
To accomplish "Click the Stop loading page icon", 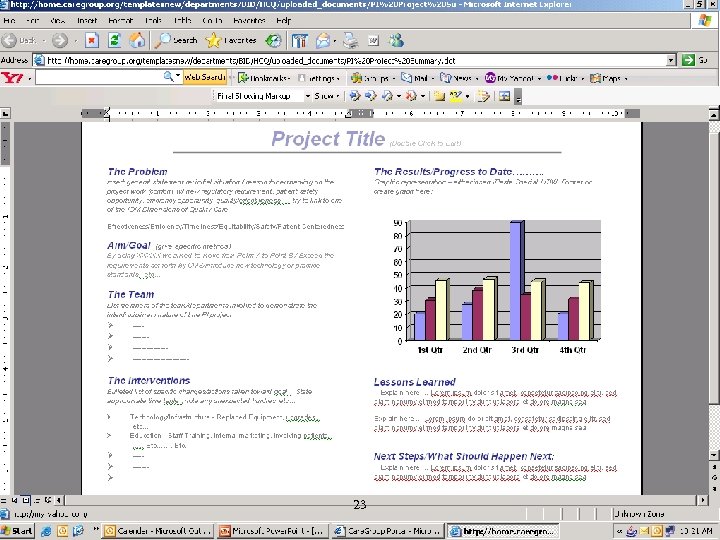I will coord(92,40).
